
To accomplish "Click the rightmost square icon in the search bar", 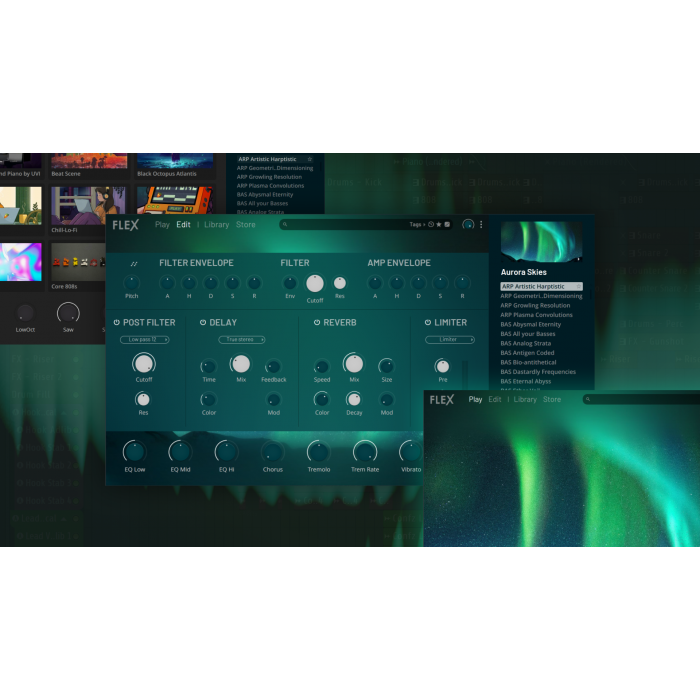I will (x=447, y=225).
